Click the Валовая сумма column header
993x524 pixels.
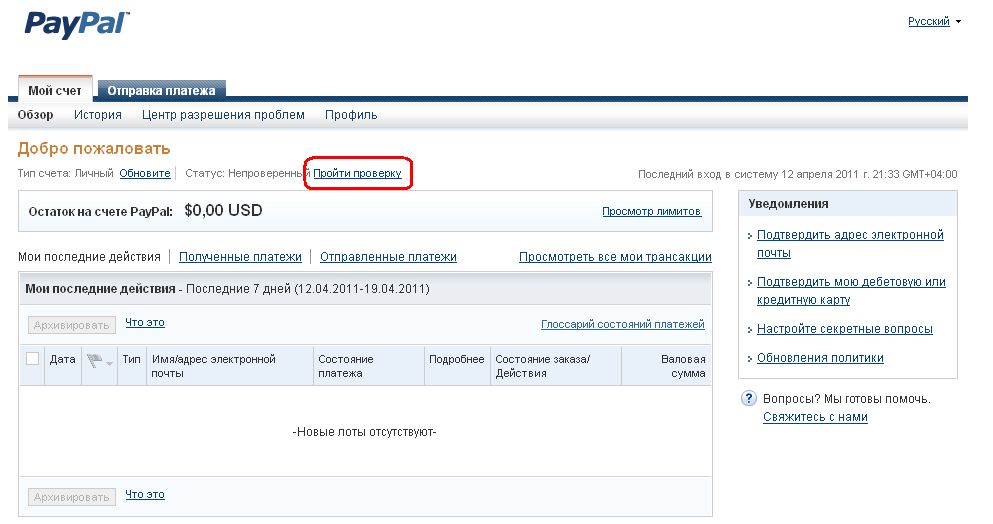(x=683, y=366)
